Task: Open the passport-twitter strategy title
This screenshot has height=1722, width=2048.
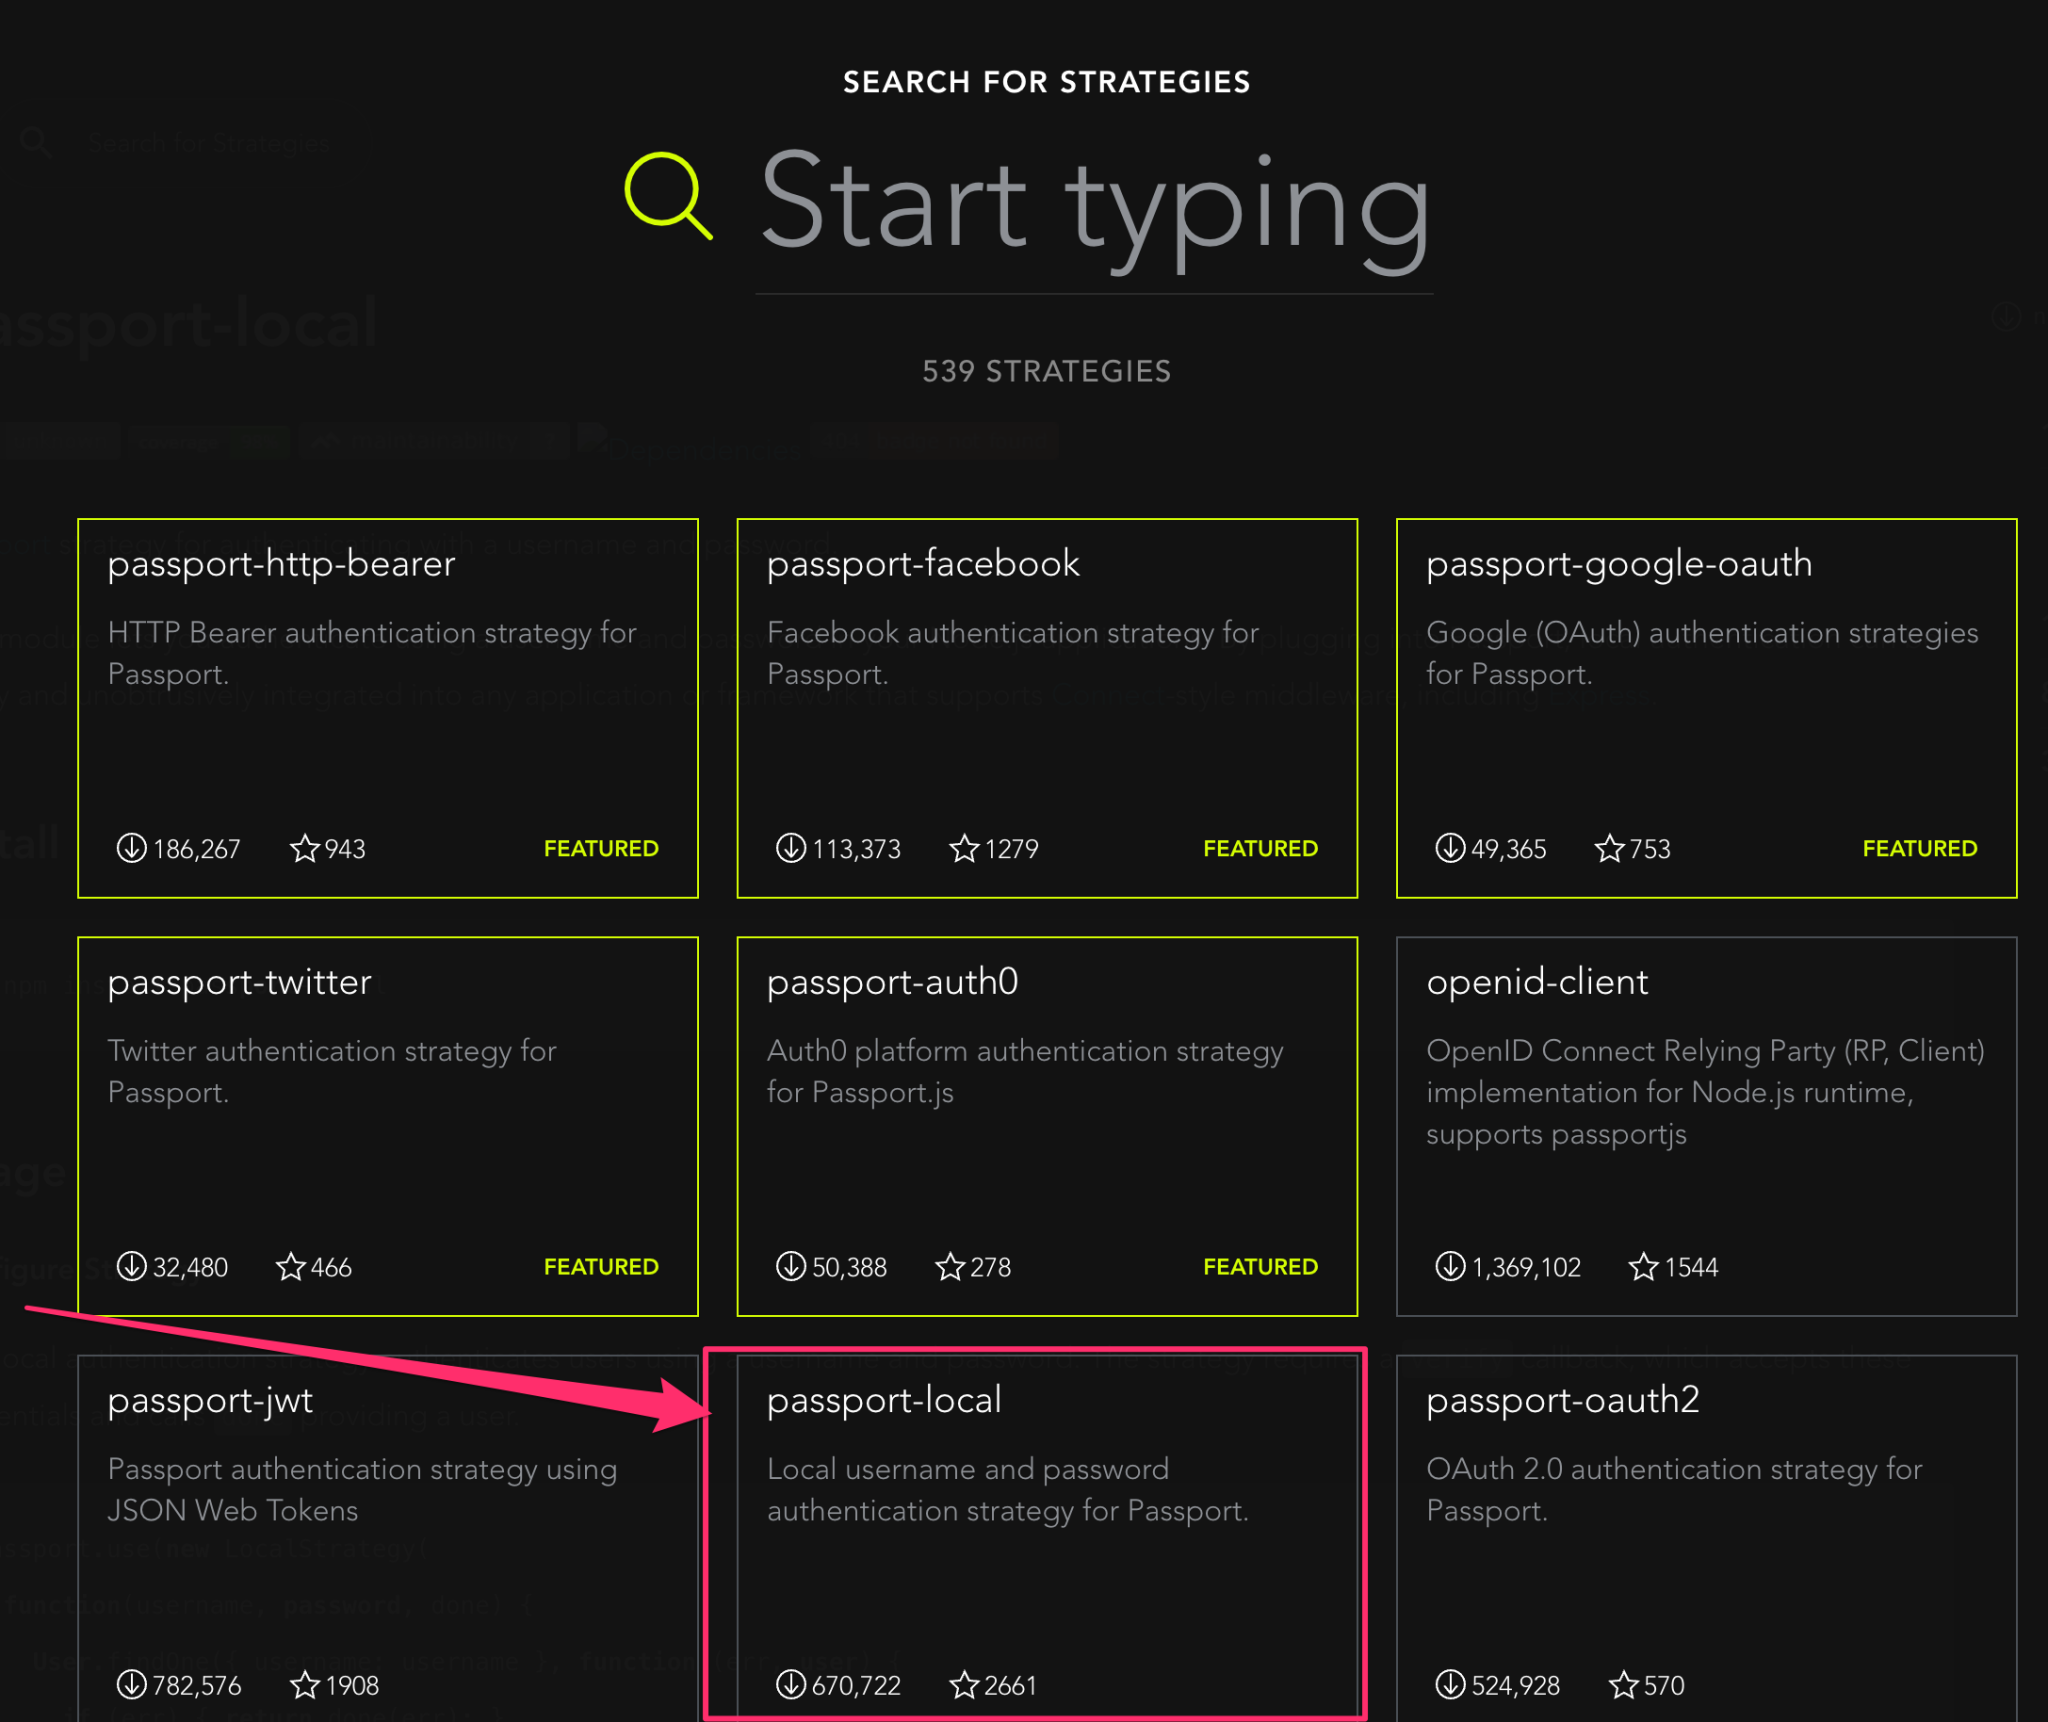Action: click(239, 982)
